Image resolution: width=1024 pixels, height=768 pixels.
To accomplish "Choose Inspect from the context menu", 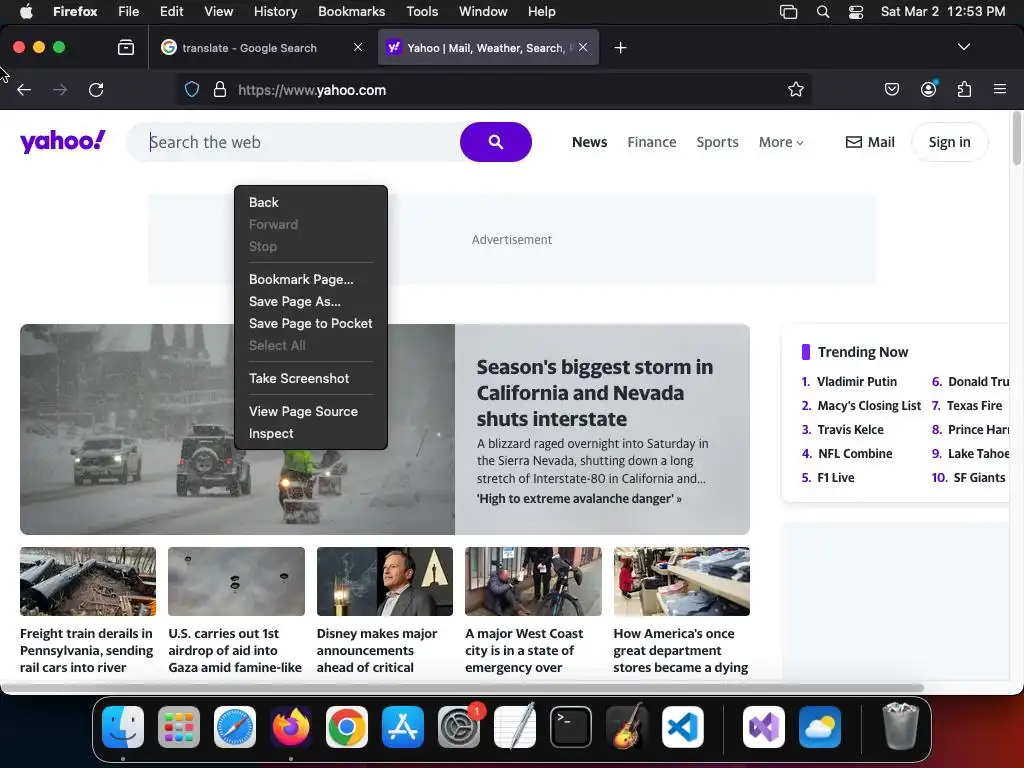I will 271,434.
